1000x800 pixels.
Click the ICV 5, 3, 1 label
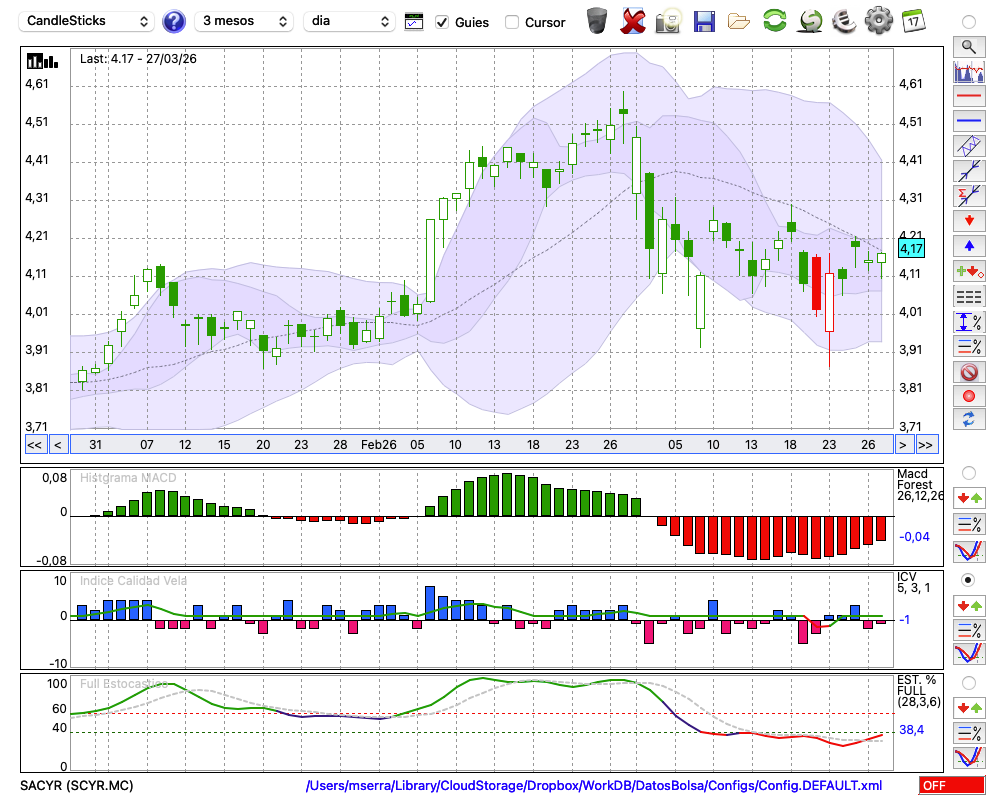point(913,582)
